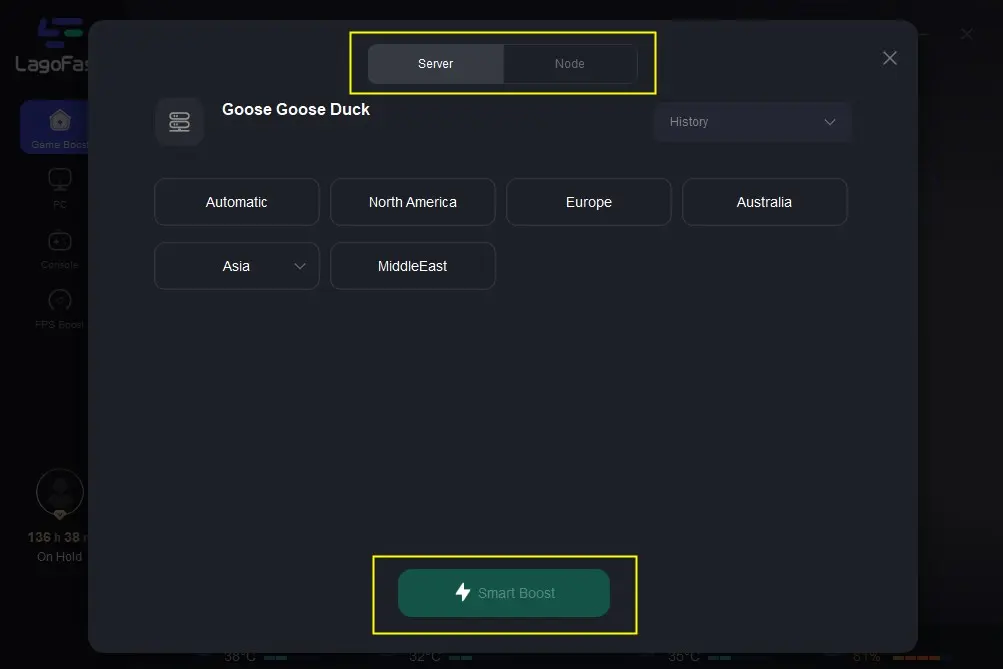Viewport: 1003px width, 669px height.
Task: Select the North America server
Action: 413,202
